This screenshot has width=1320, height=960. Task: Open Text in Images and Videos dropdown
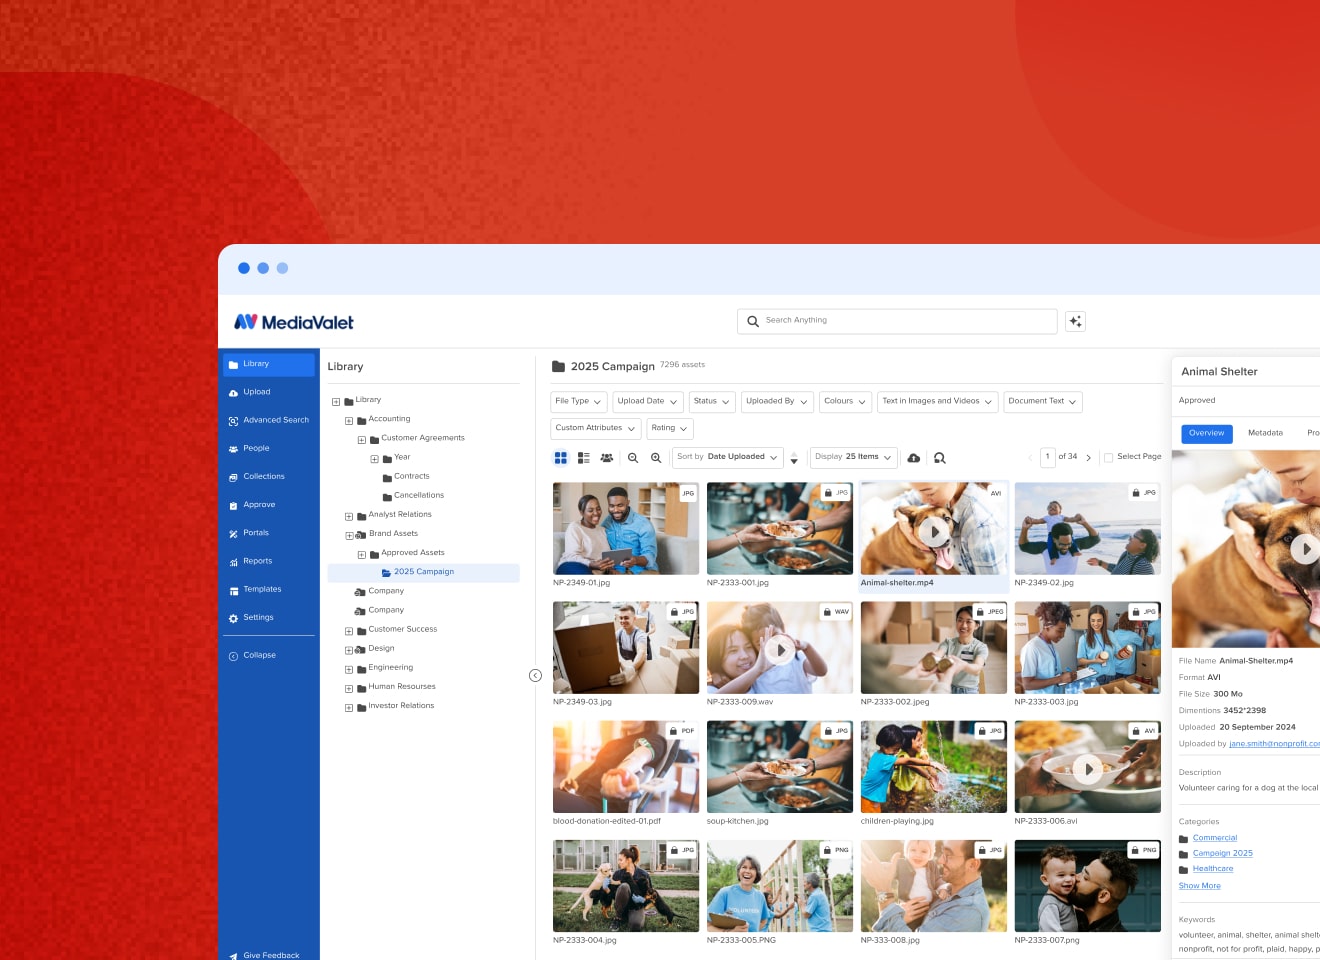point(938,402)
